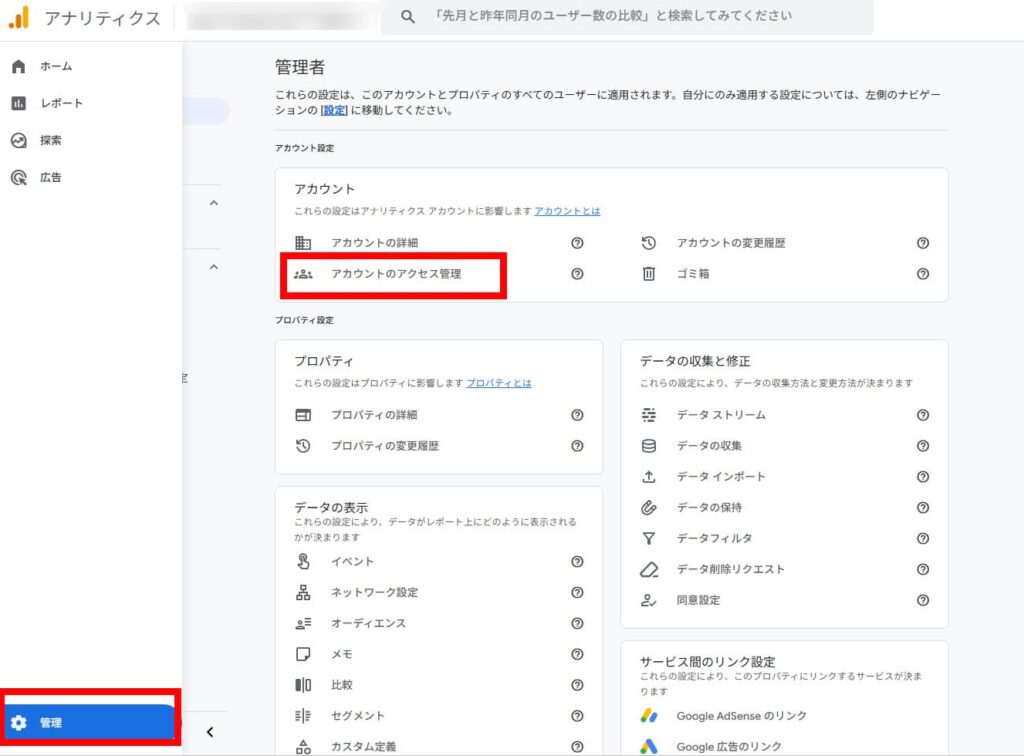This screenshot has width=1024, height=756.
Task: Click the 探索 explore icon
Action: click(x=18, y=141)
